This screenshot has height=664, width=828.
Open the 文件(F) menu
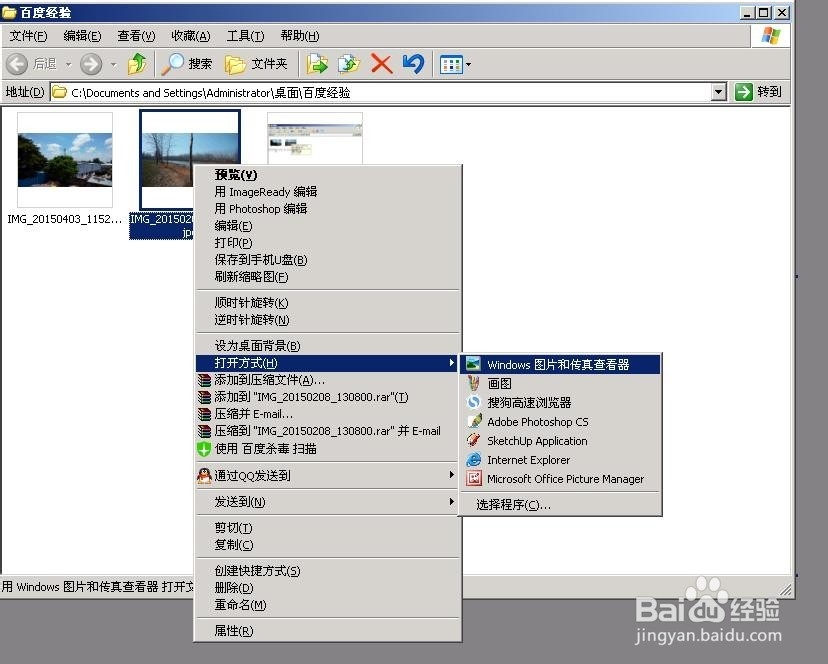coord(29,36)
